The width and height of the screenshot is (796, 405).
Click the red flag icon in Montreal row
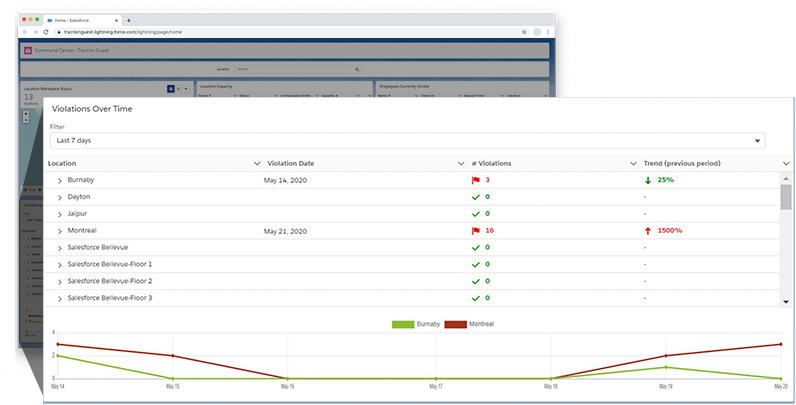click(x=476, y=231)
